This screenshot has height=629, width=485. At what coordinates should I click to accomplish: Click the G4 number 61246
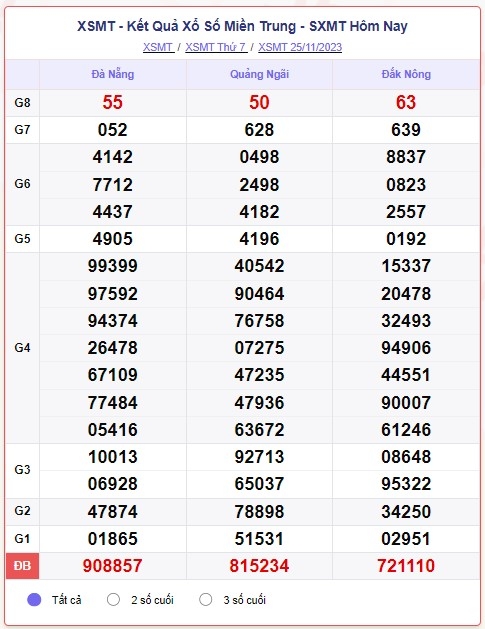[x=406, y=430]
